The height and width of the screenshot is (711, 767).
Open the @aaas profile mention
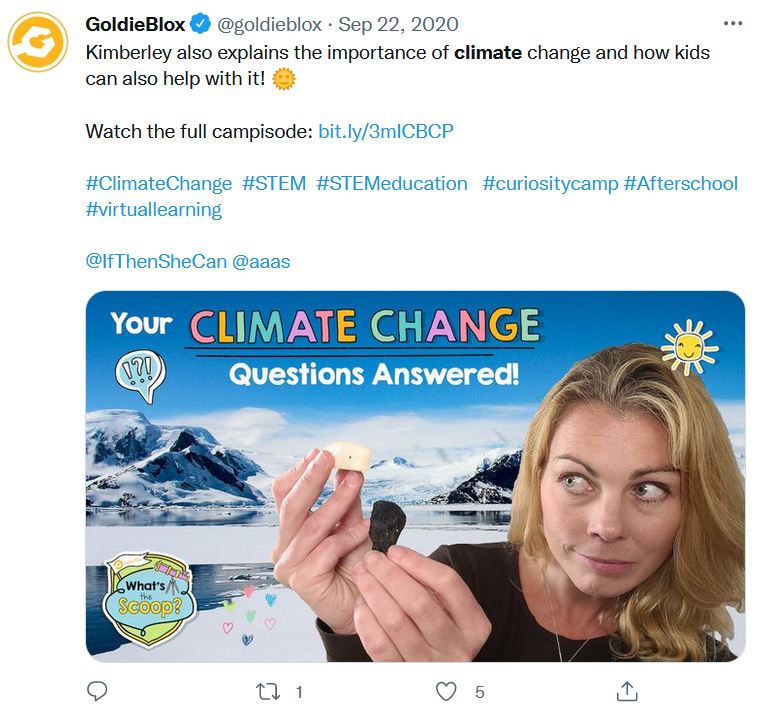(x=261, y=262)
